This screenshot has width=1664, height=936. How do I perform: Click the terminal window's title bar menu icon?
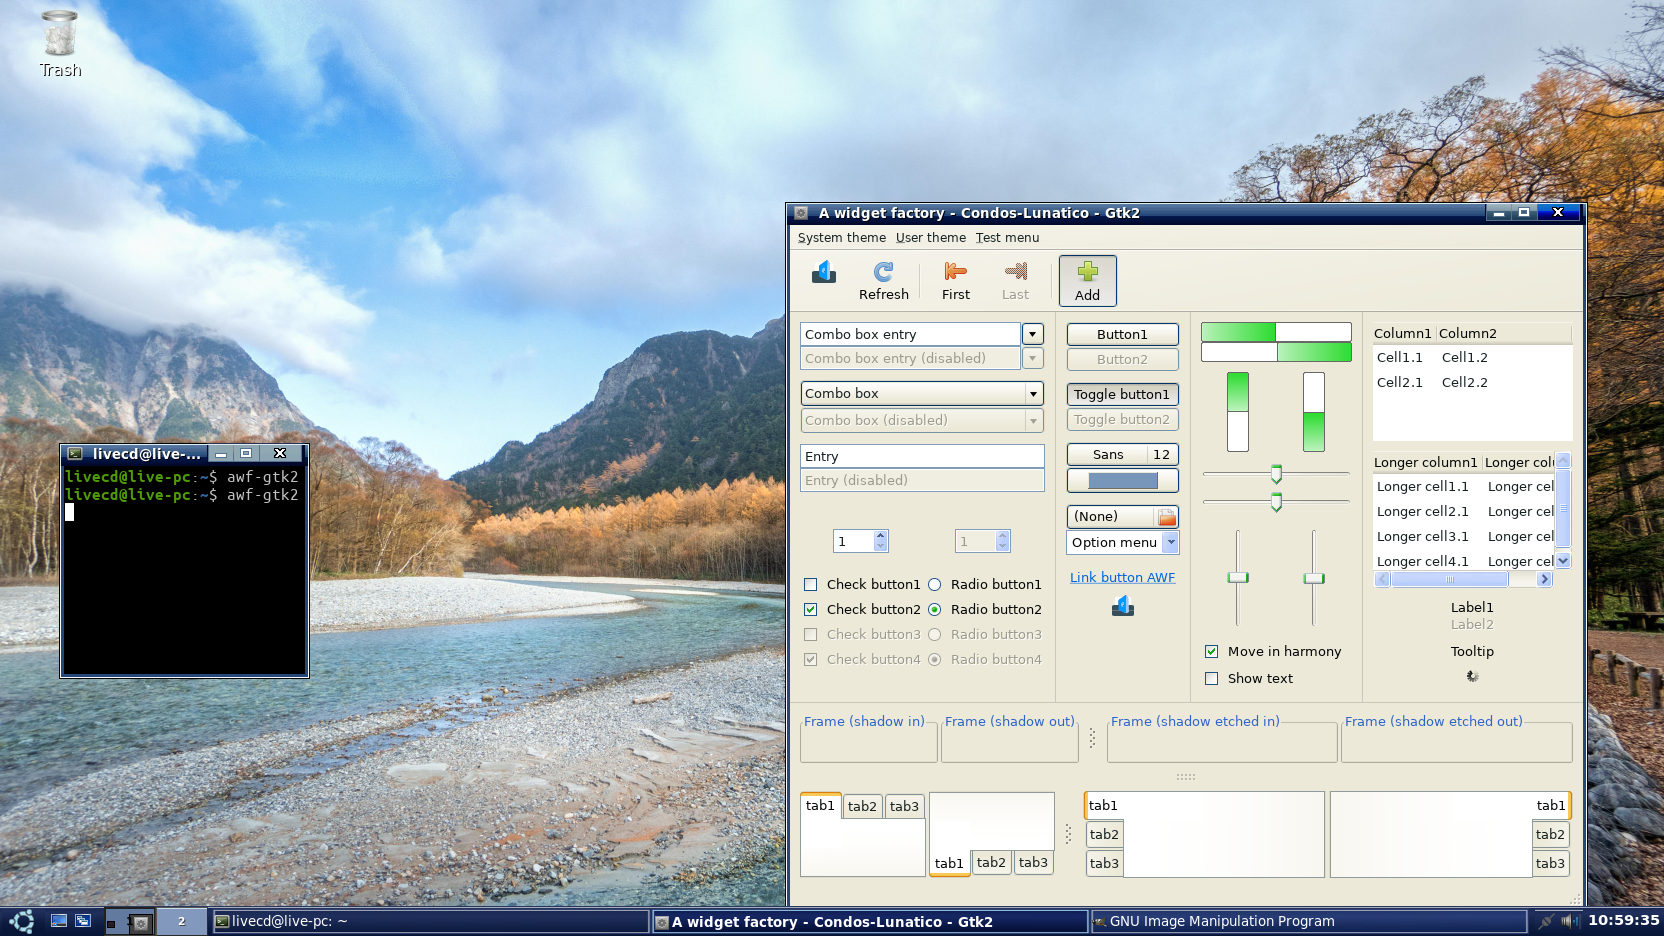(x=75, y=454)
